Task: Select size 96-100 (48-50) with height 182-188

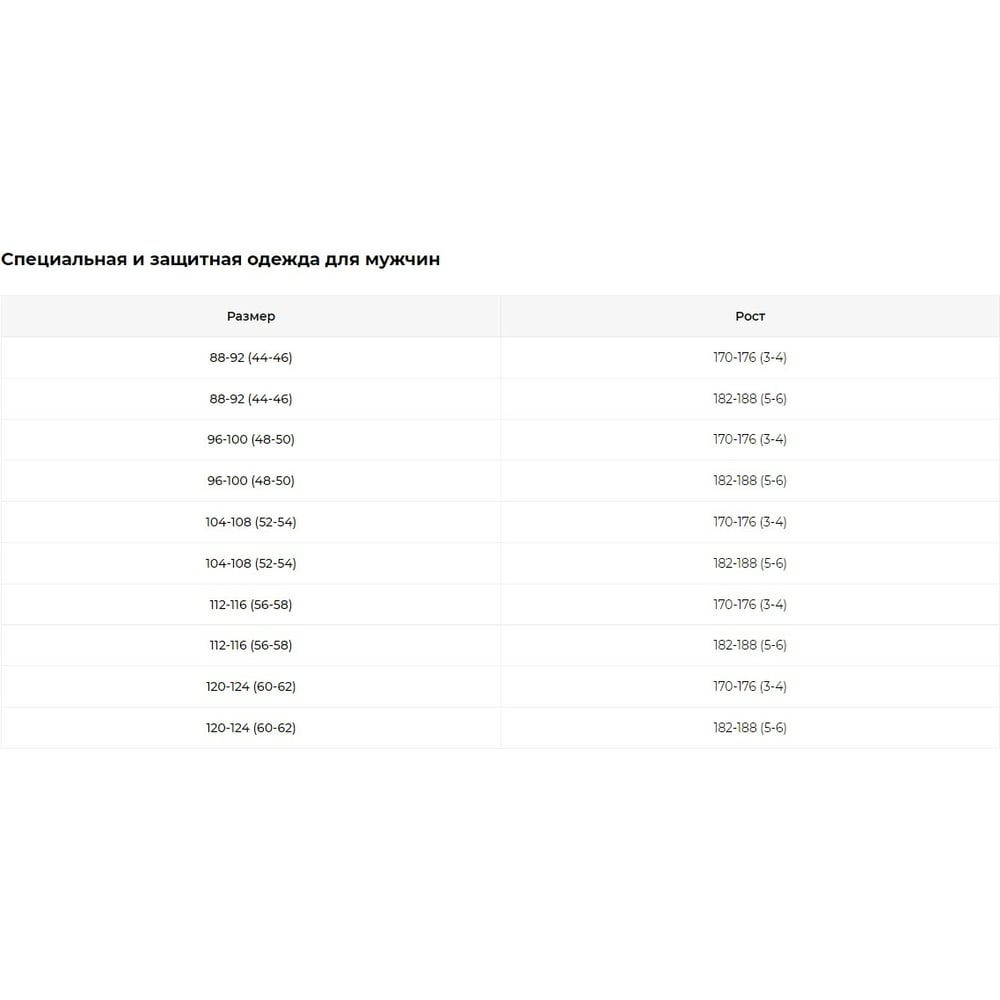Action: point(250,481)
